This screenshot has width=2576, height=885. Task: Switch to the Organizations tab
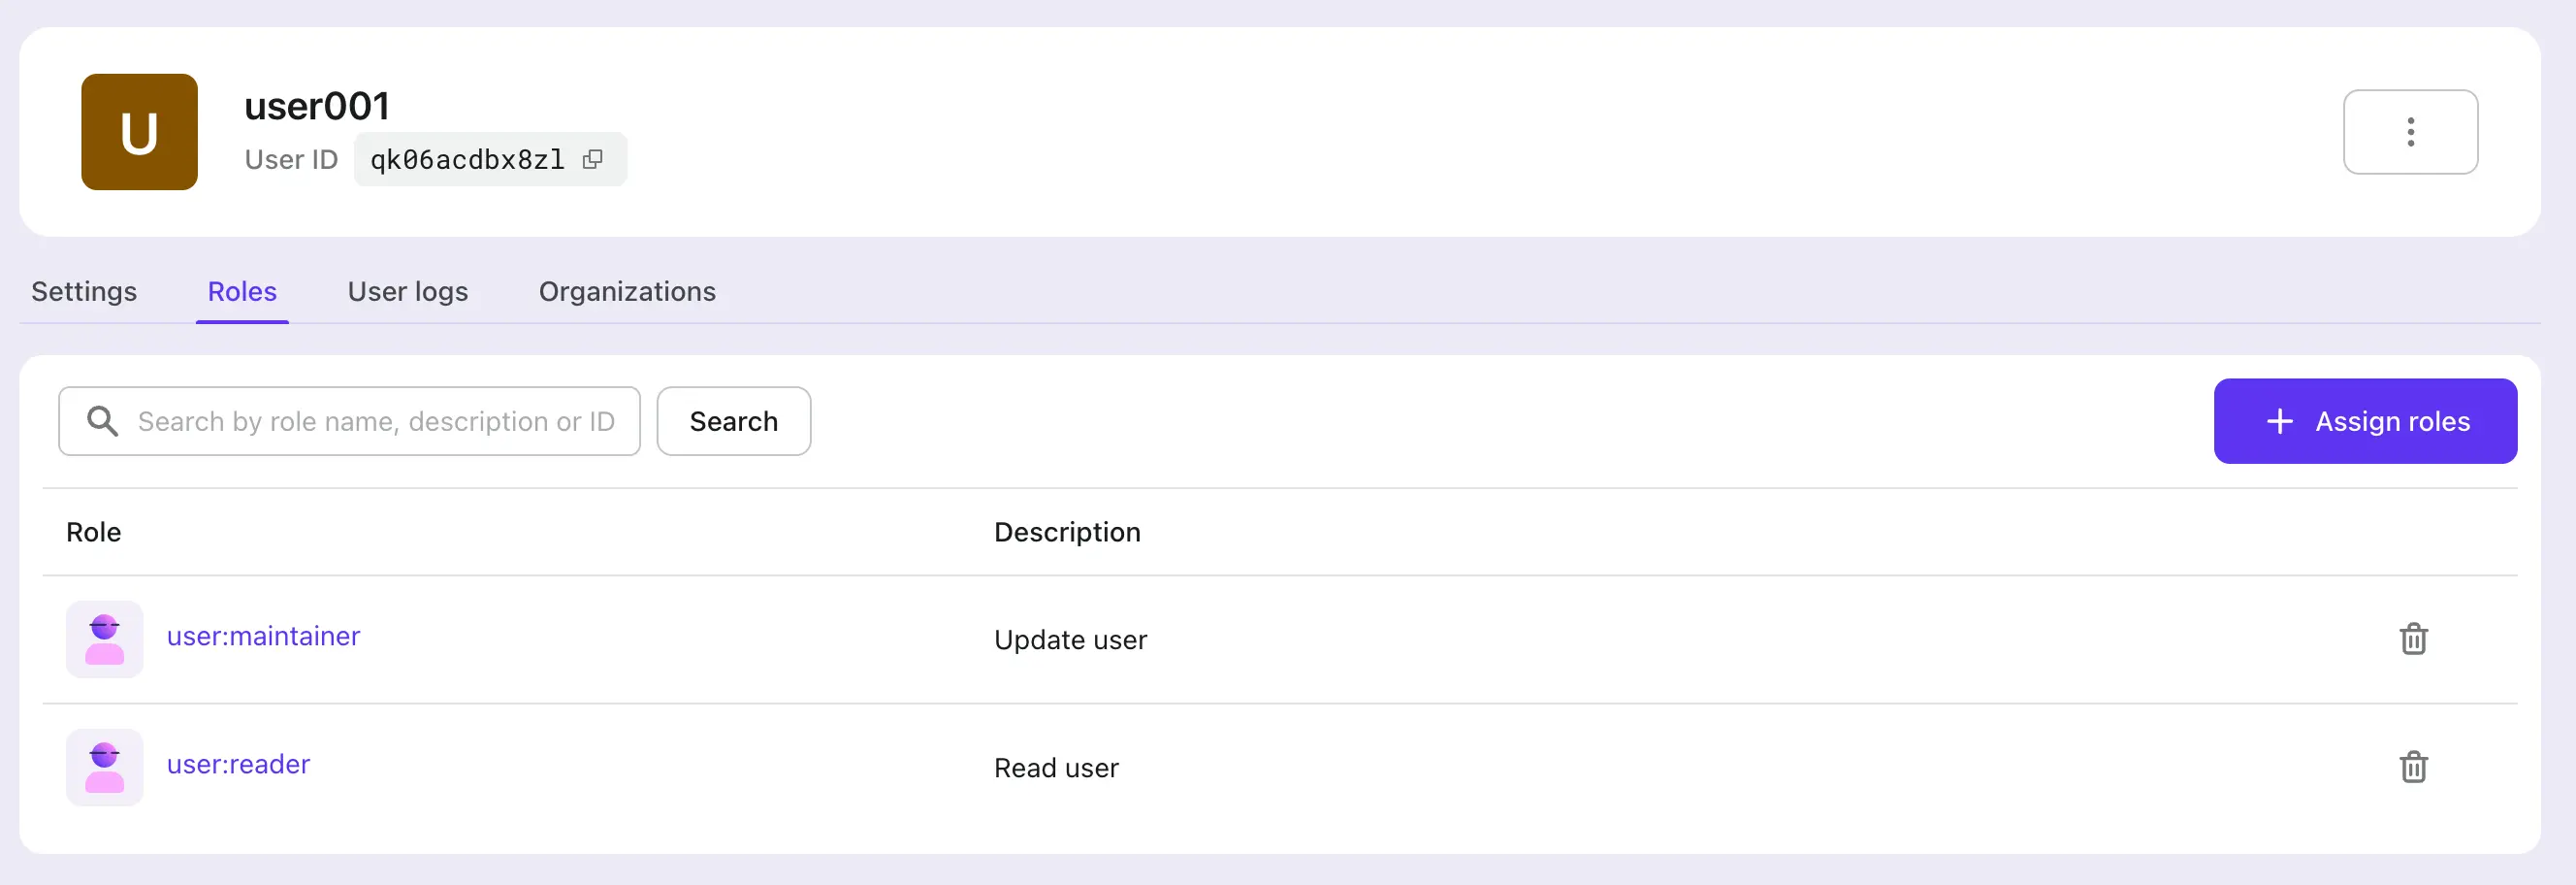point(626,291)
